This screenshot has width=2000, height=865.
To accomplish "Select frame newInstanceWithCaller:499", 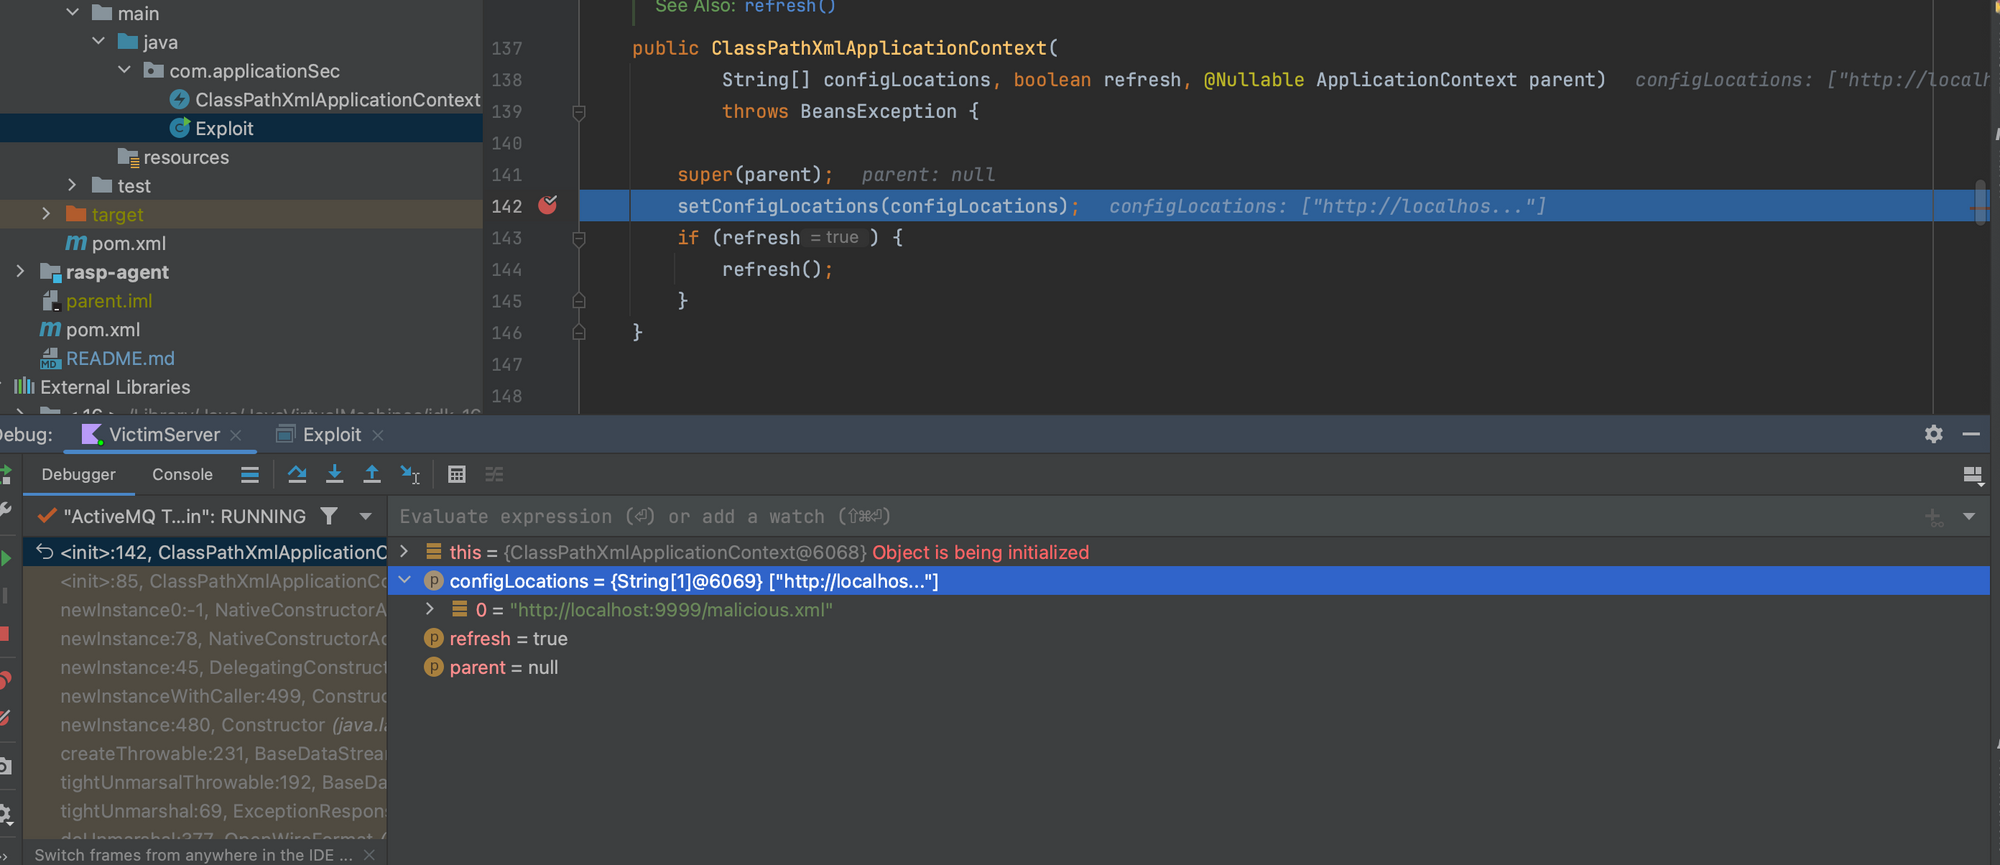I will [x=205, y=696].
